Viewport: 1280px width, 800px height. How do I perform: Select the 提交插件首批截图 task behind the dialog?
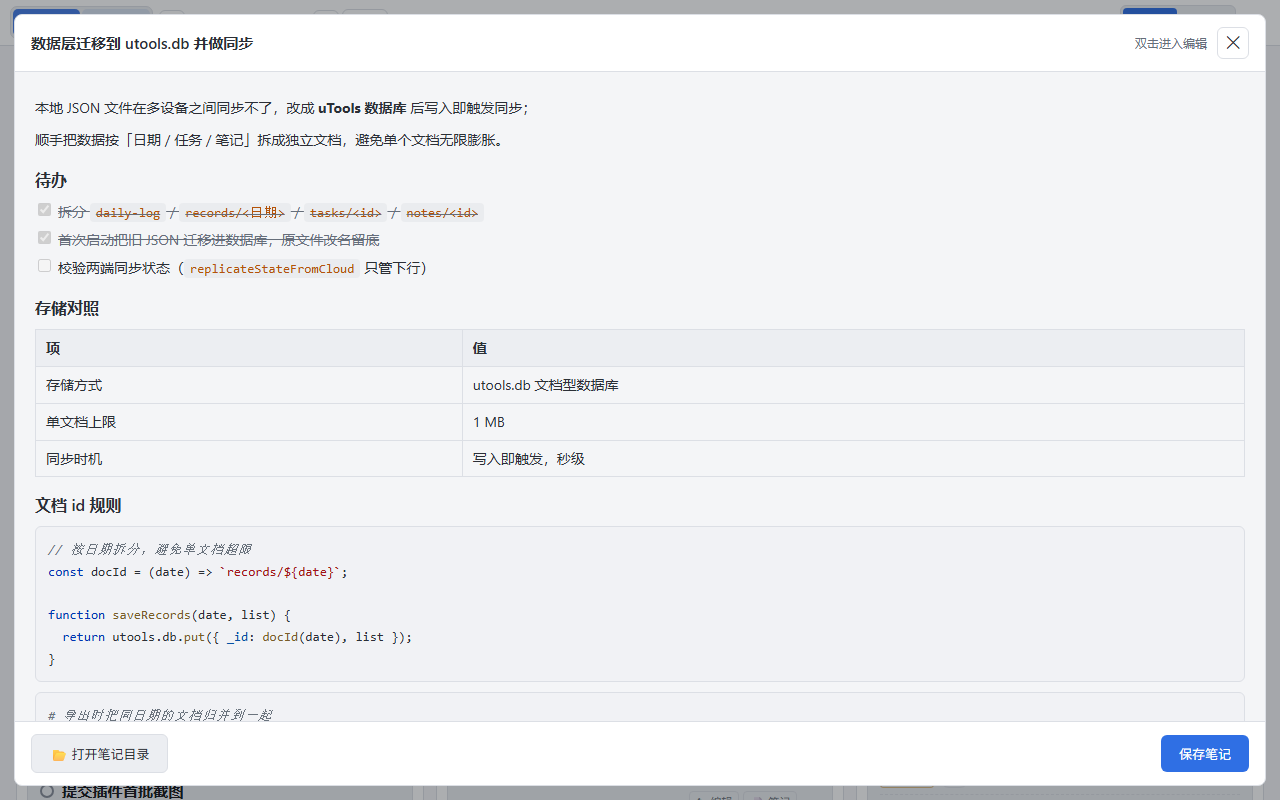coord(123,792)
